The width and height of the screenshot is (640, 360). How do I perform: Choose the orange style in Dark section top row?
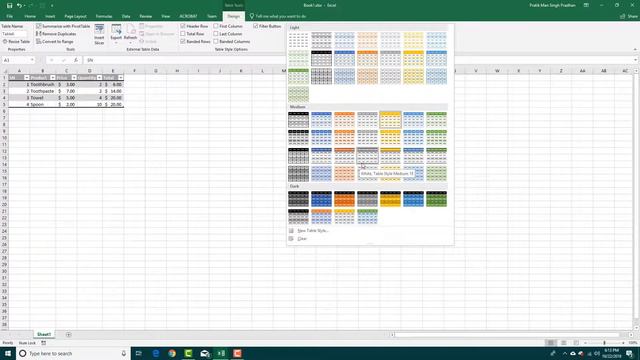click(344, 199)
